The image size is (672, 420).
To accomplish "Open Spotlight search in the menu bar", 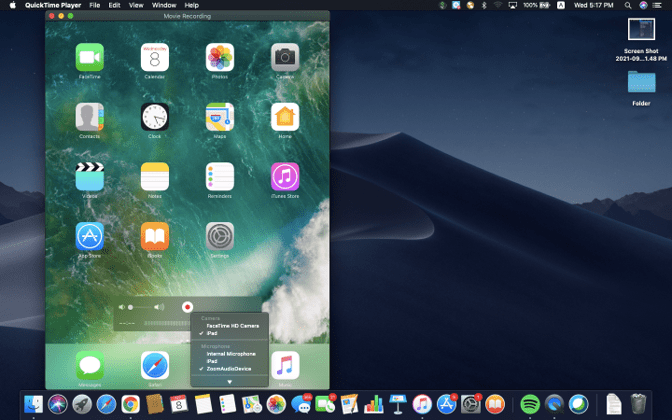I will tap(628, 5).
